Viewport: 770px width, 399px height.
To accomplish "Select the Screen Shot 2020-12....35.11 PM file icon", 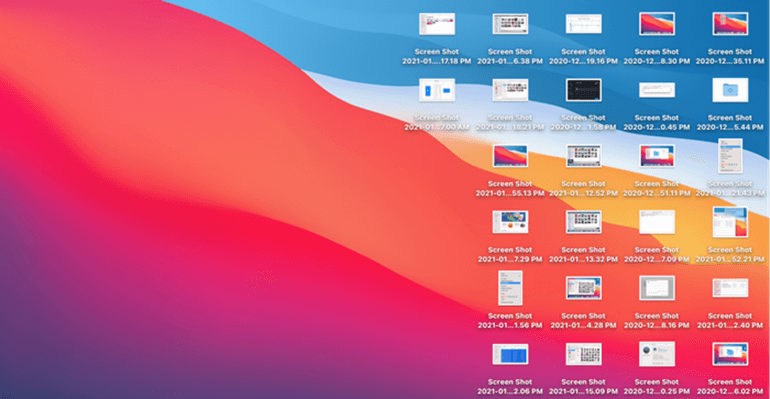I will 730,24.
